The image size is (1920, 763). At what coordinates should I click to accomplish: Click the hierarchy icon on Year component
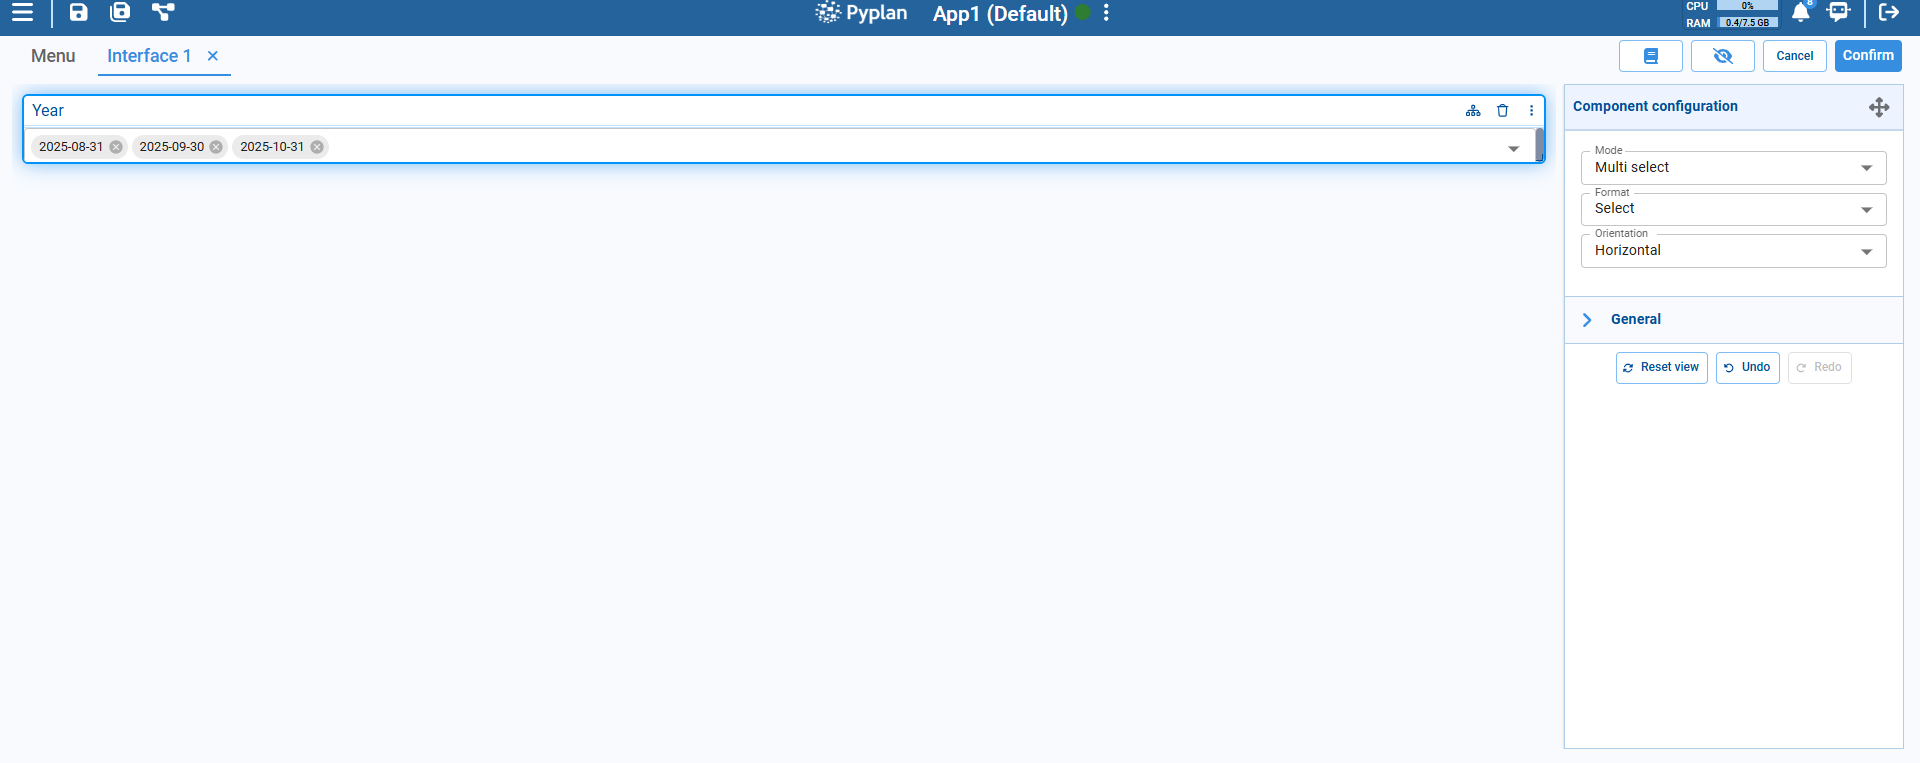coord(1473,111)
